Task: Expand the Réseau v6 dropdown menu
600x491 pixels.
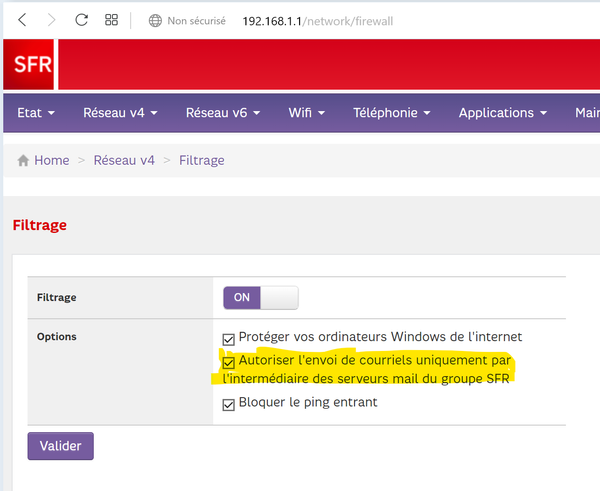Action: pos(223,113)
